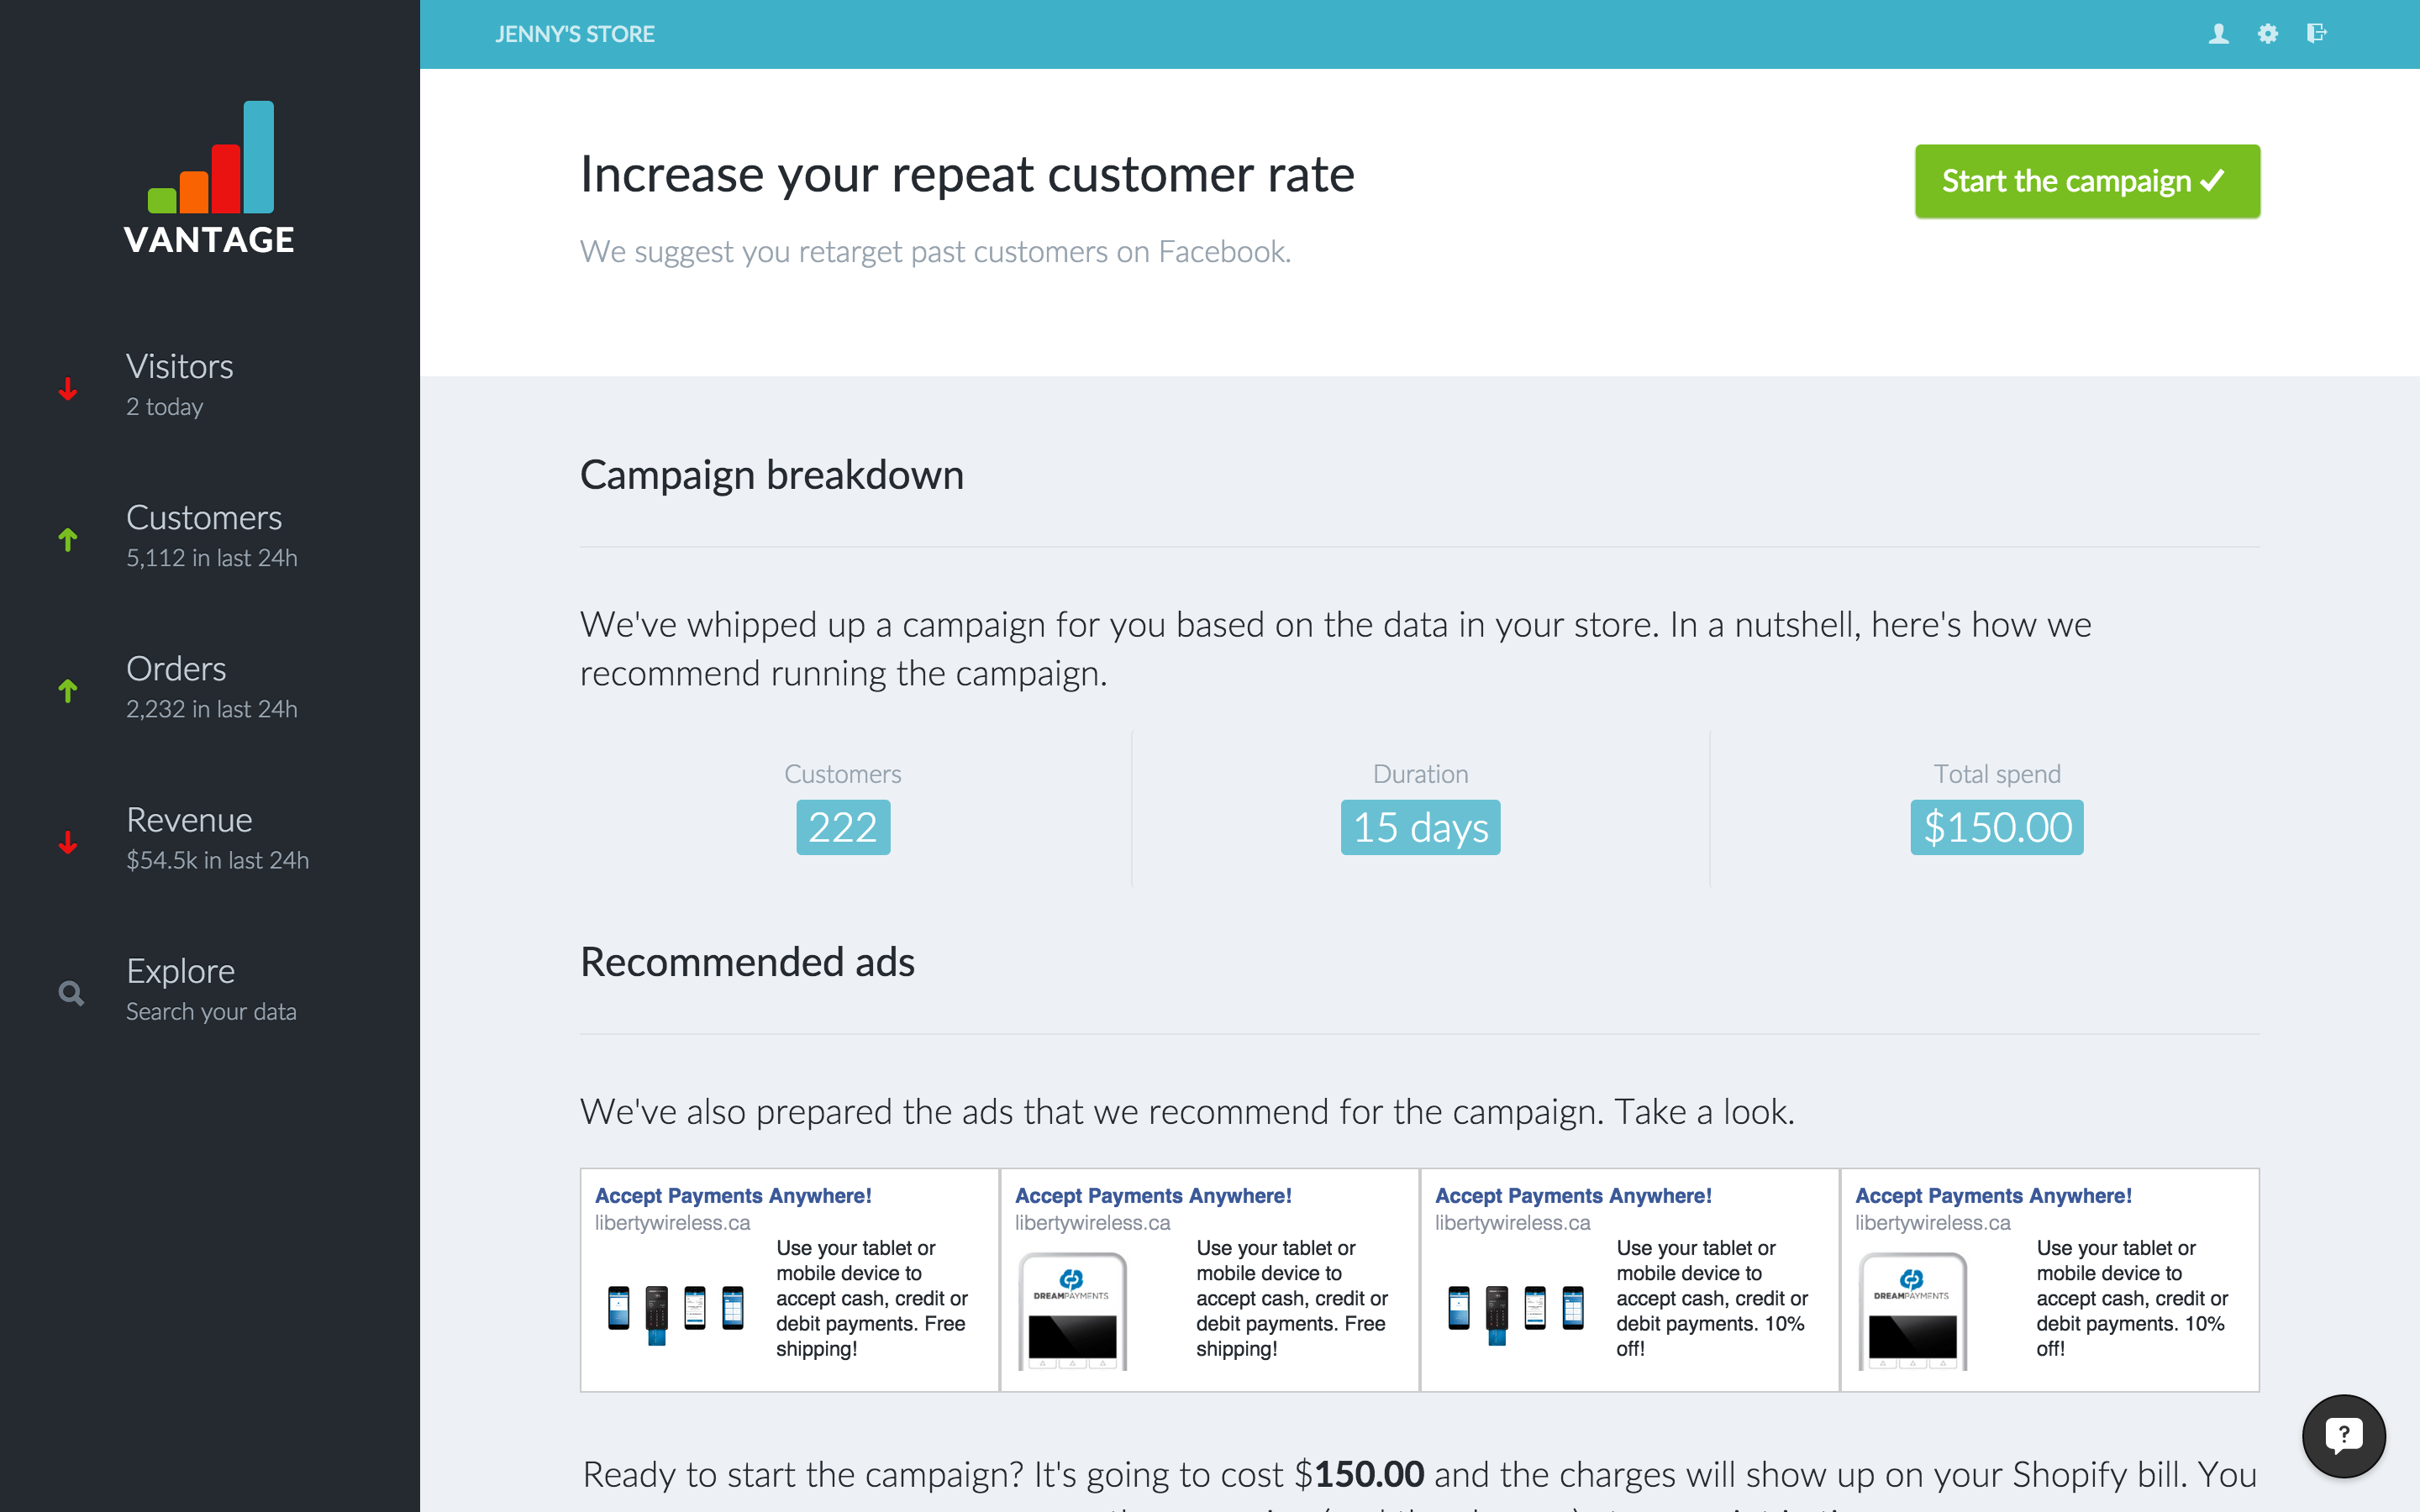
Task: Select the last DreamPayments ad with 10% off
Action: click(2049, 1279)
